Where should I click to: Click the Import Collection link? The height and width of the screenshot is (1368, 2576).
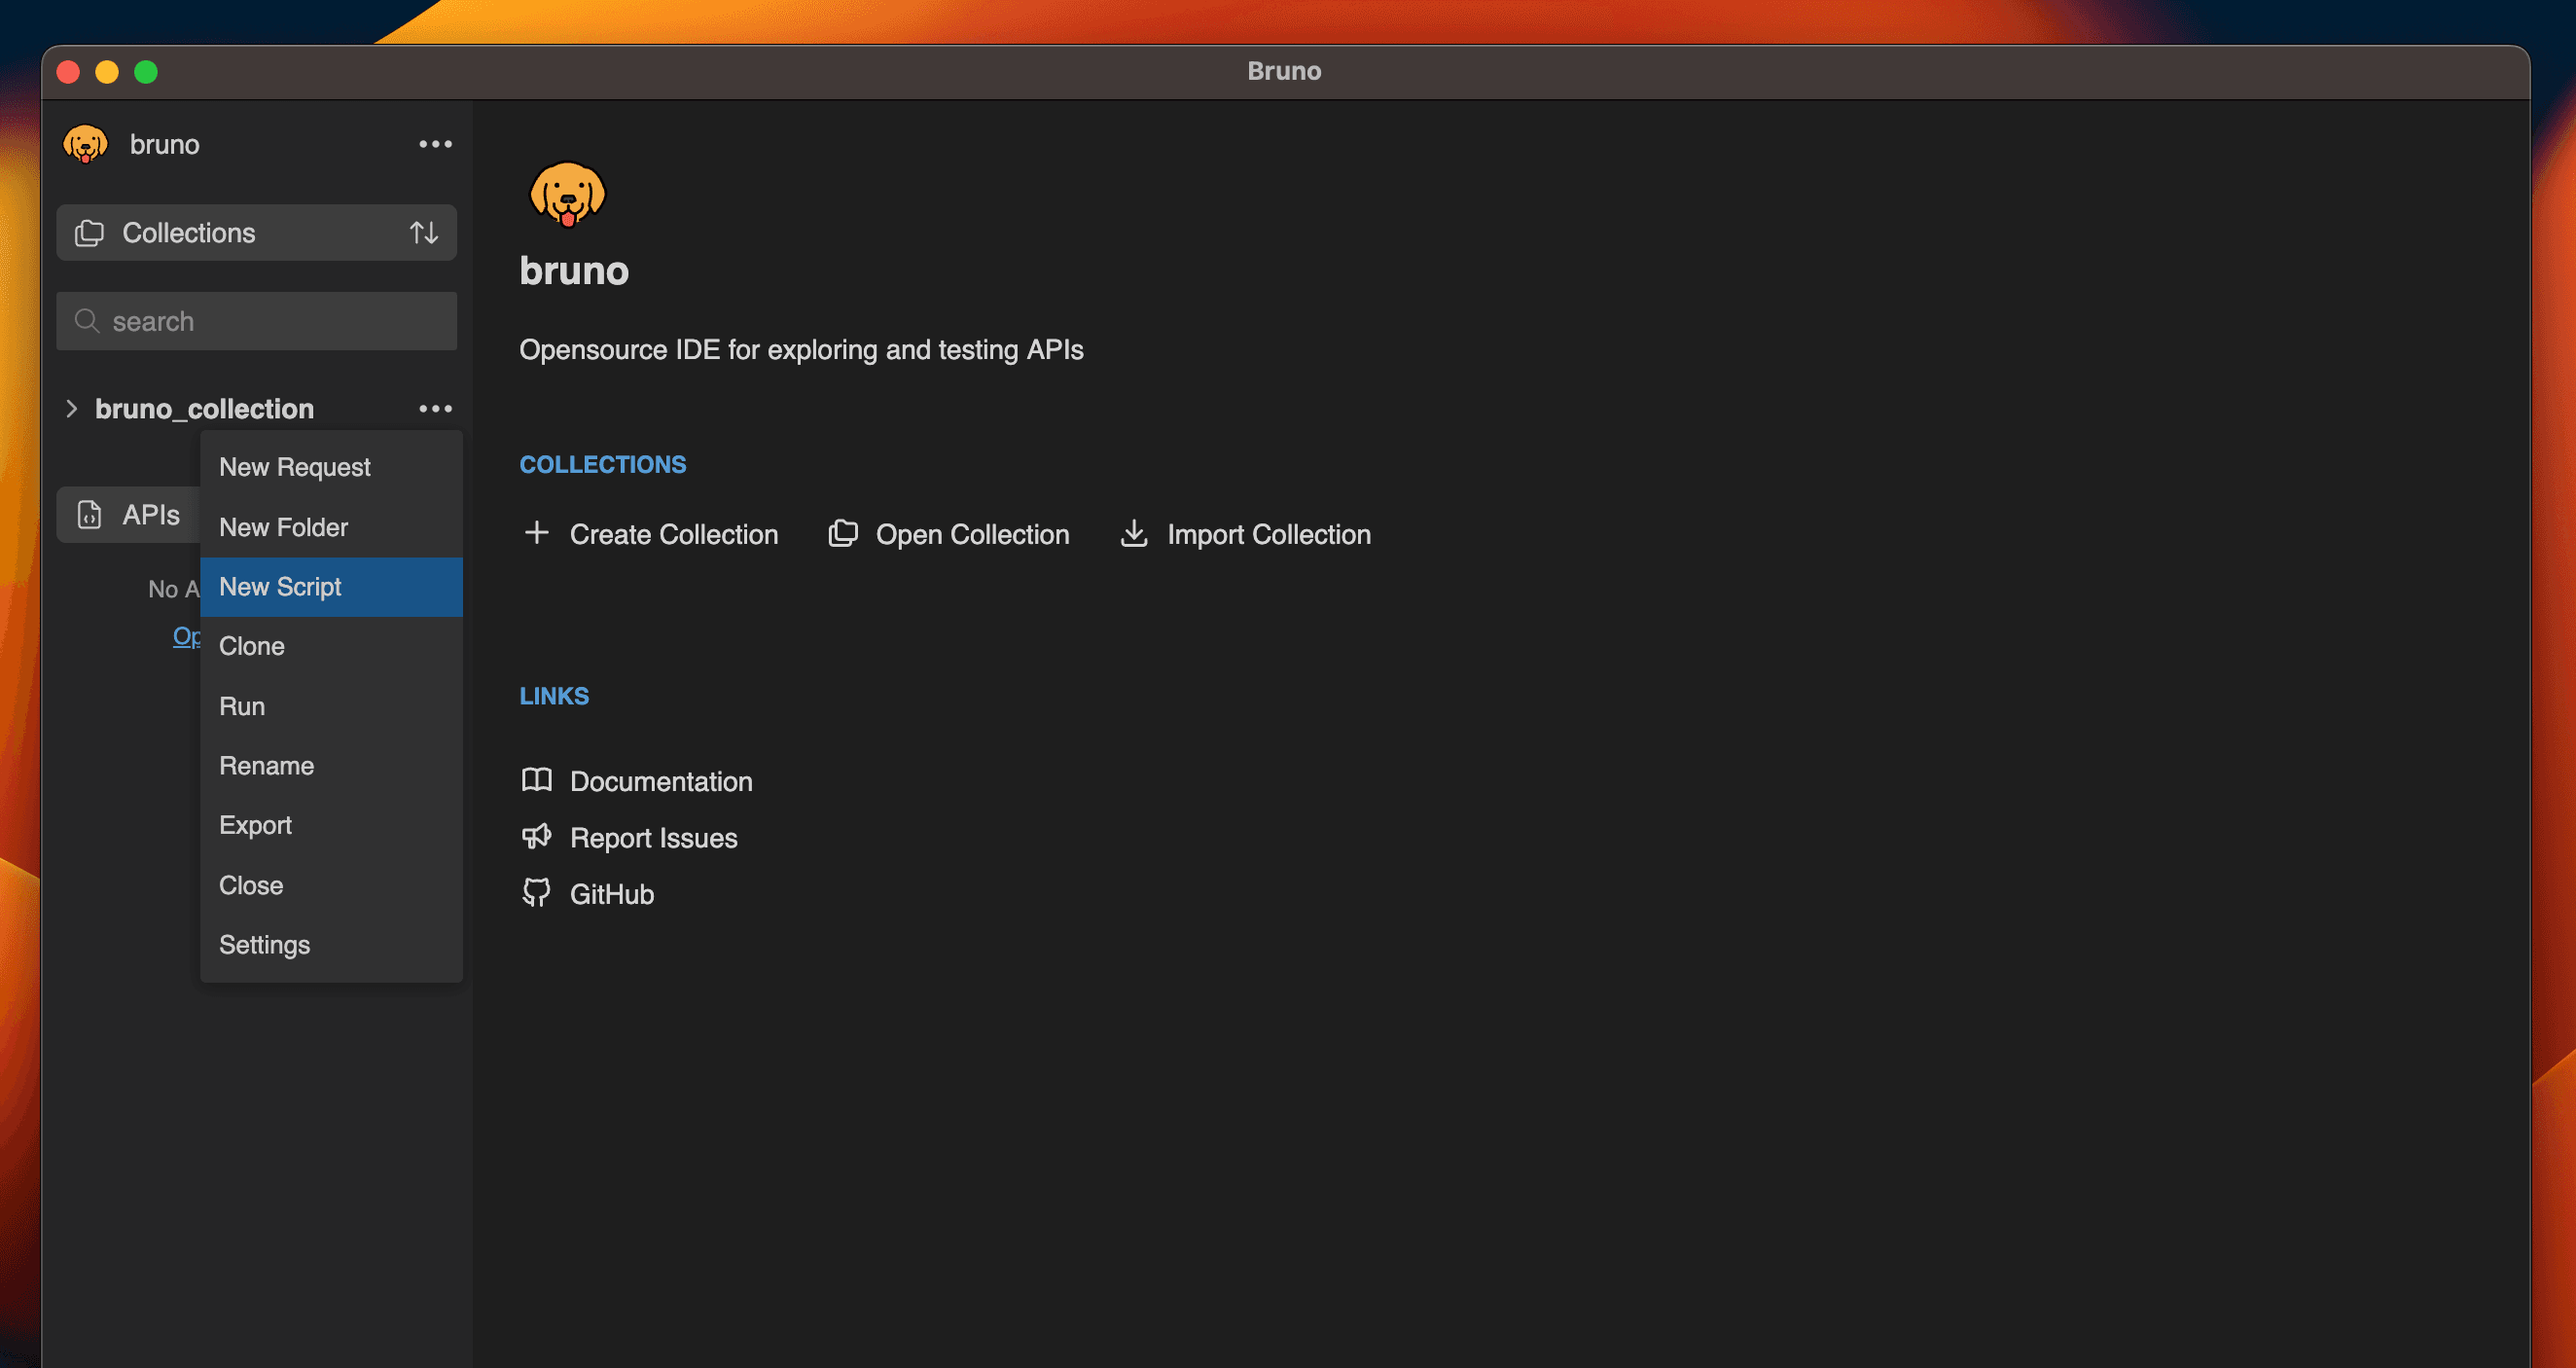[1268, 535]
